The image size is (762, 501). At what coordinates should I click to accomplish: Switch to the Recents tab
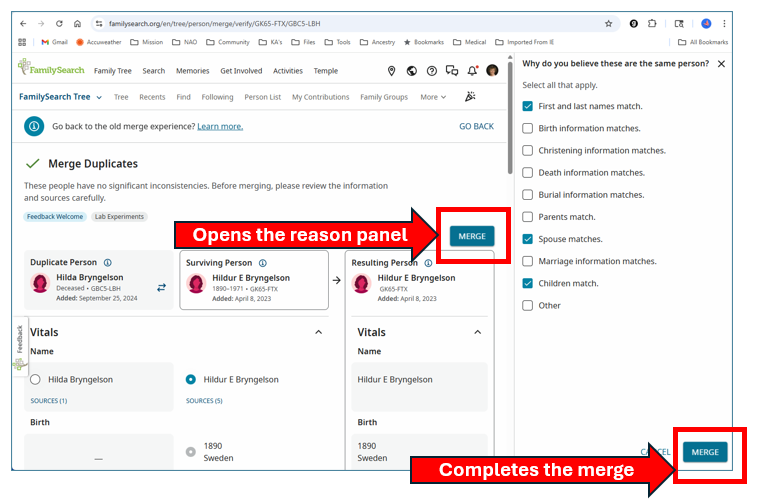(x=152, y=97)
